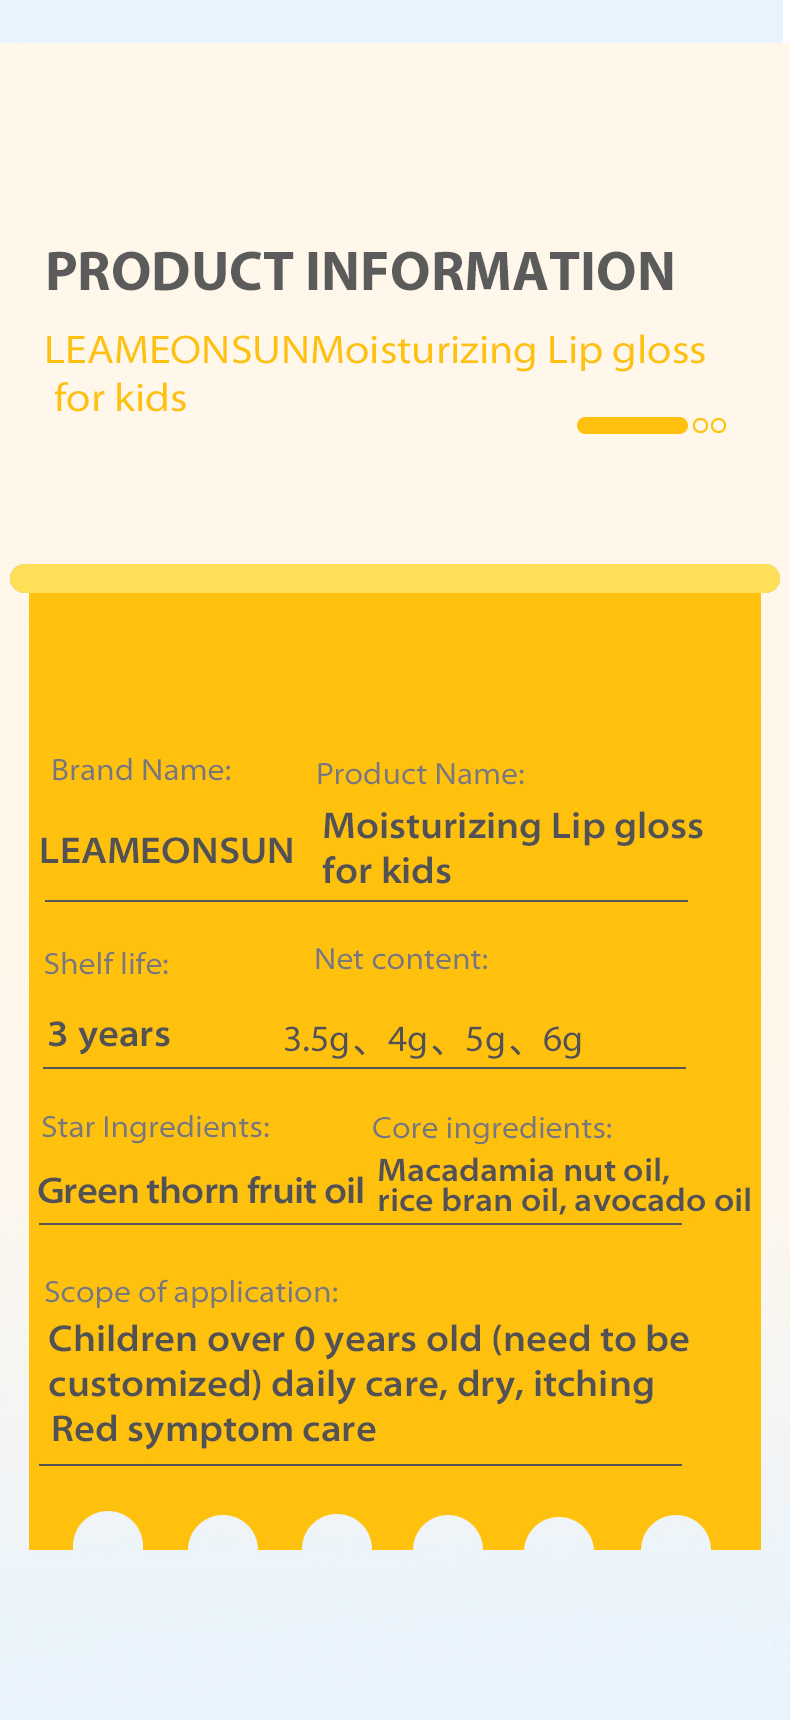Click the rightmost white semicircle at card bottom

(676, 1534)
